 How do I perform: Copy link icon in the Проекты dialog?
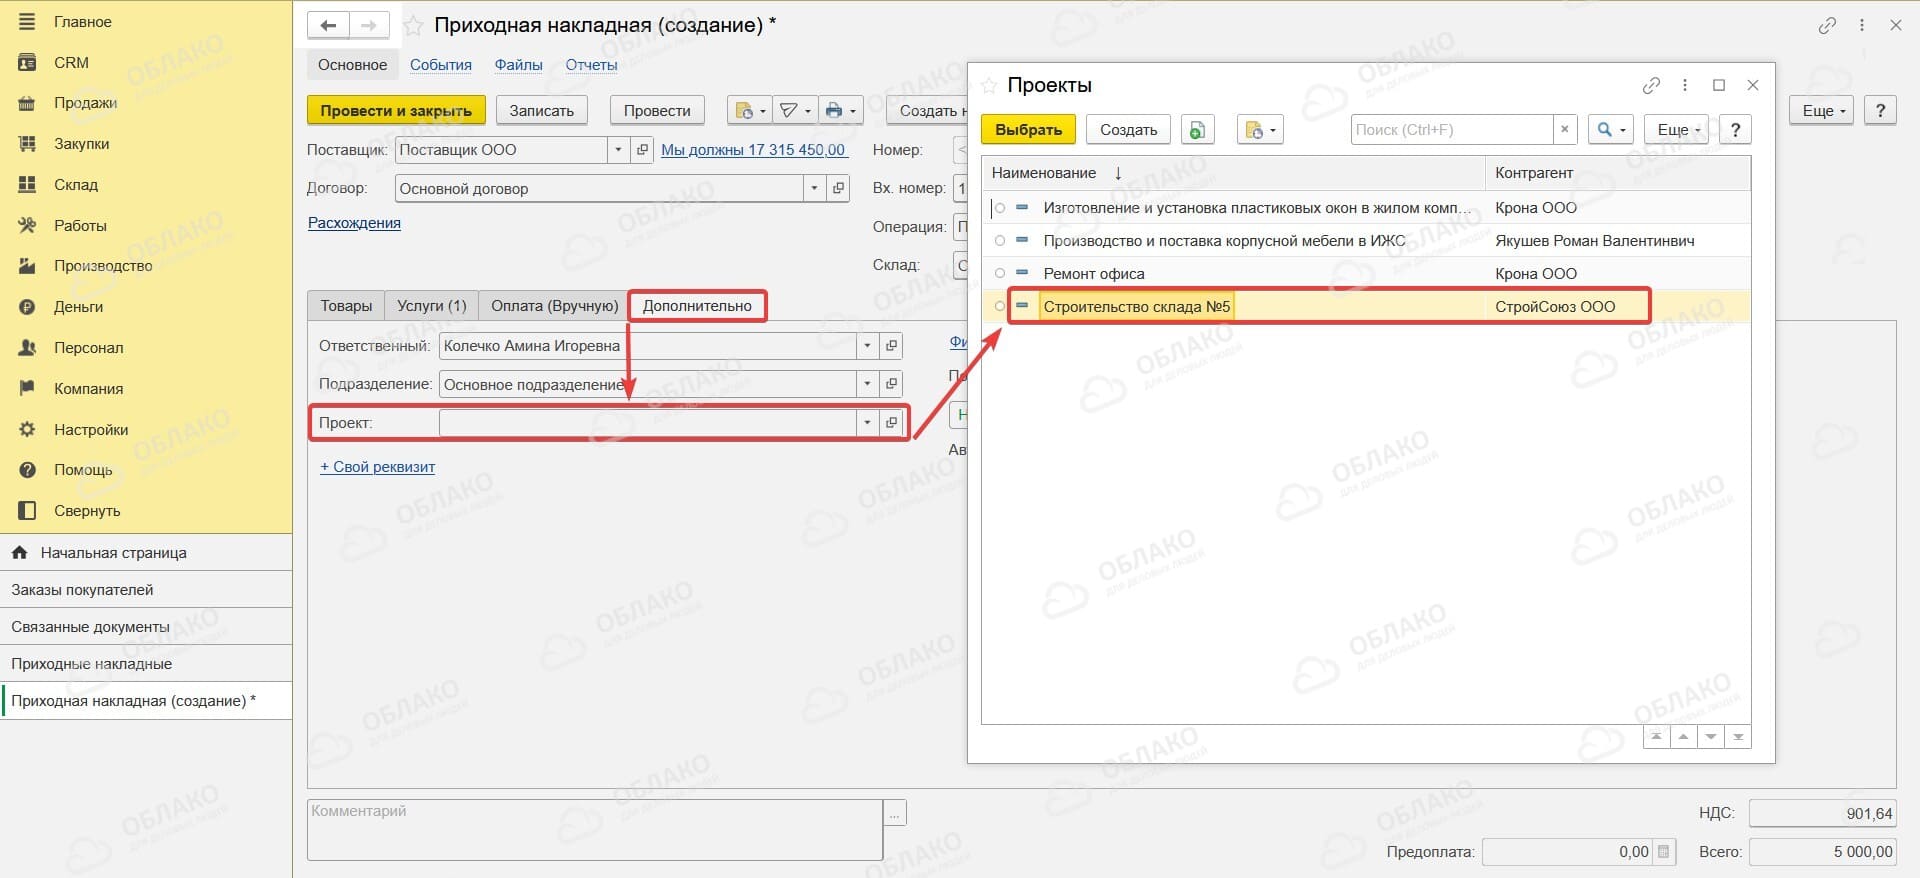(x=1651, y=85)
